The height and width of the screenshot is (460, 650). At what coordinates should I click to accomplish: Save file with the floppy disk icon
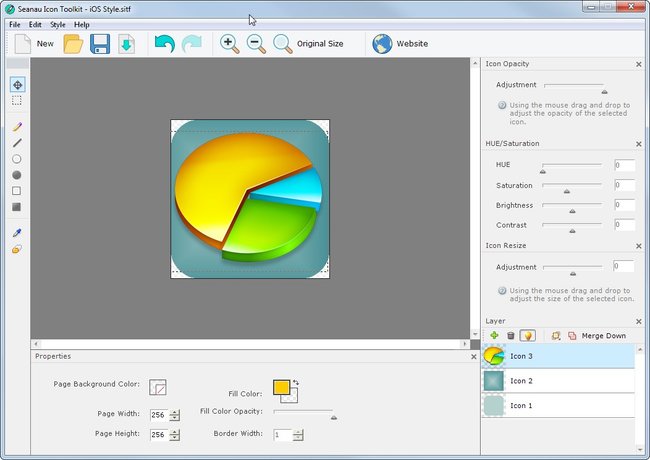[x=100, y=44]
